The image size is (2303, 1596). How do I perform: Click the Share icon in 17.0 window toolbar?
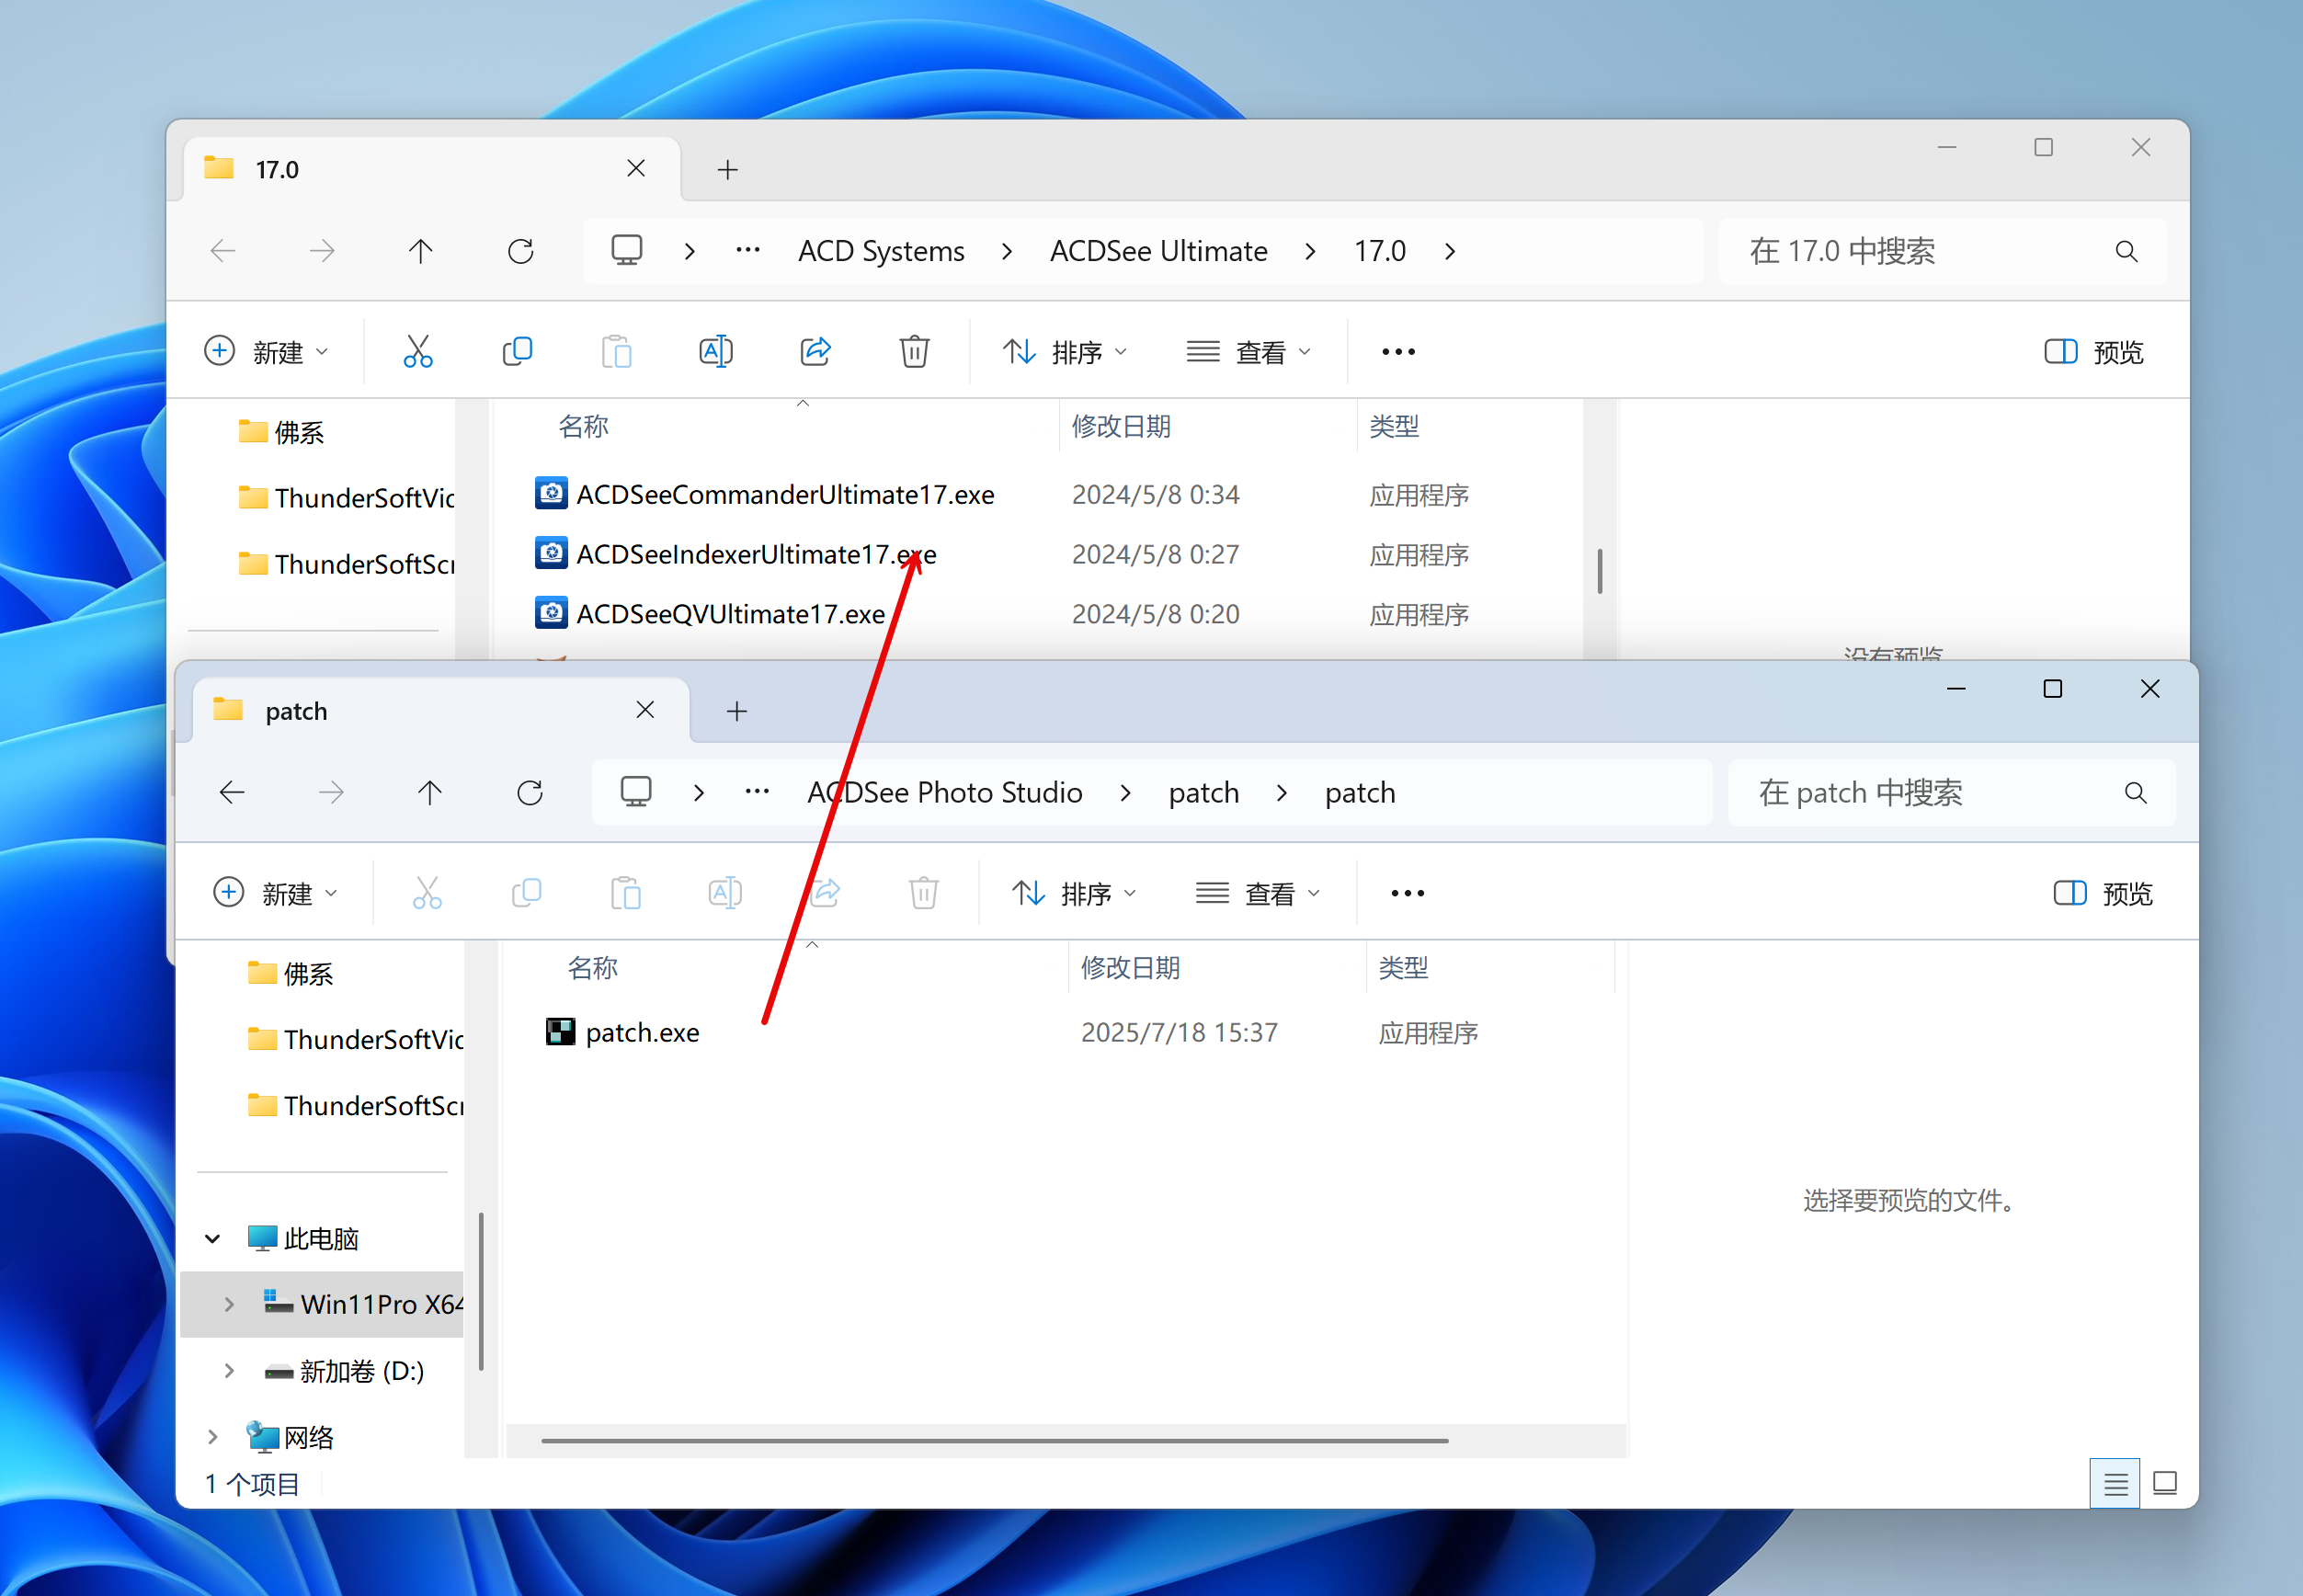(x=815, y=352)
